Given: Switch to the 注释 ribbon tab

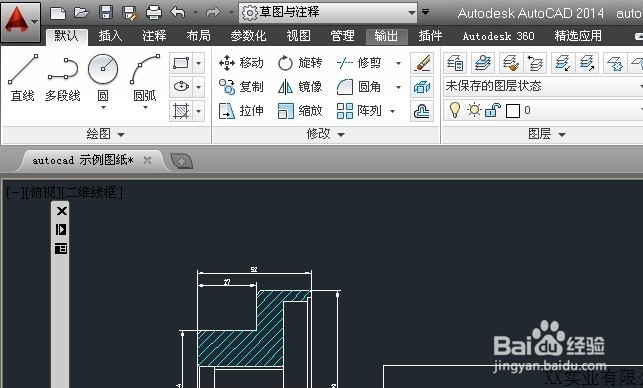Looking at the screenshot, I should pyautogui.click(x=154, y=36).
